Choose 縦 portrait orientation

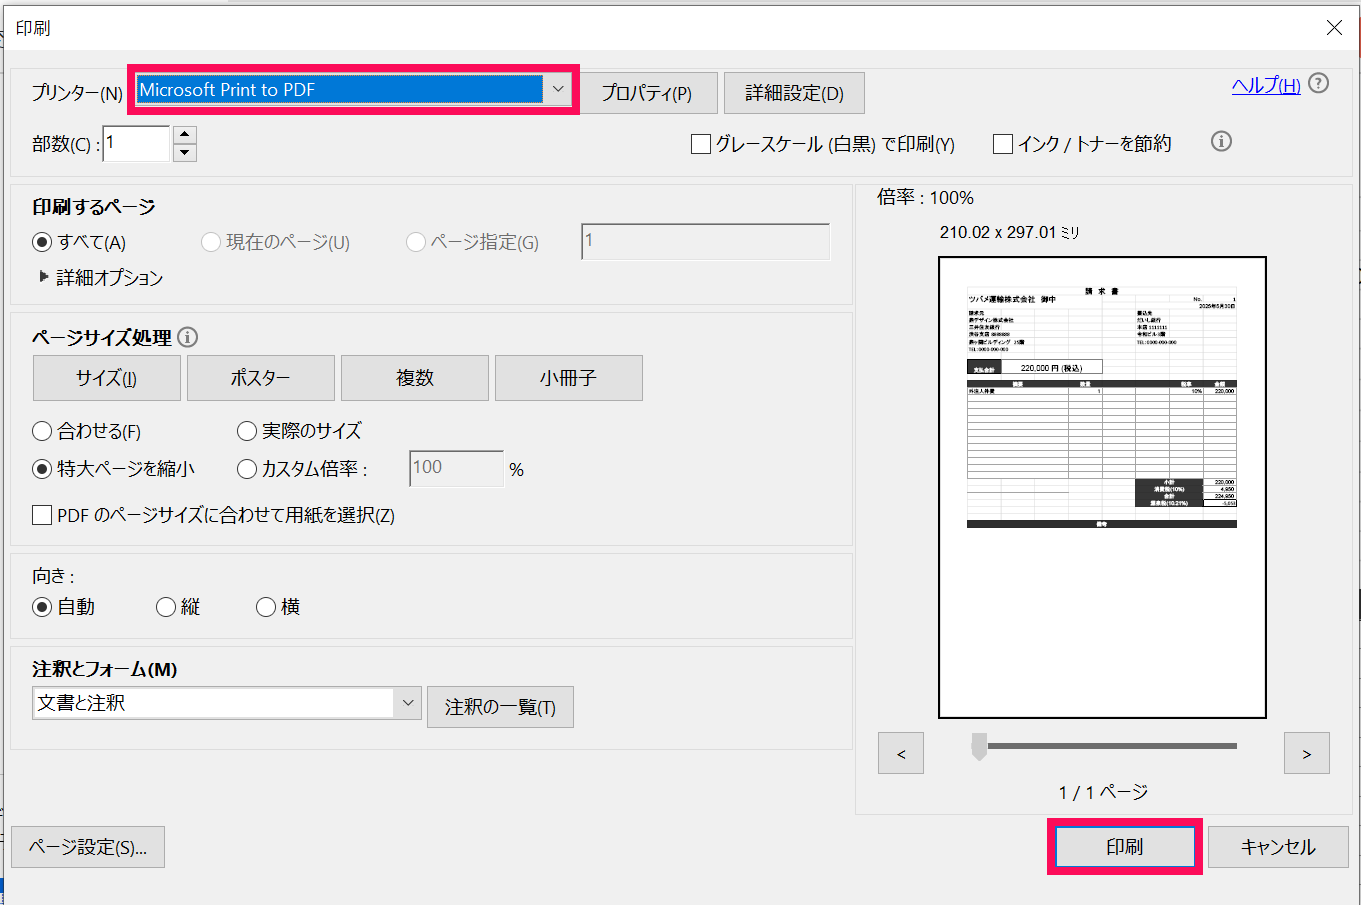[x=166, y=607]
